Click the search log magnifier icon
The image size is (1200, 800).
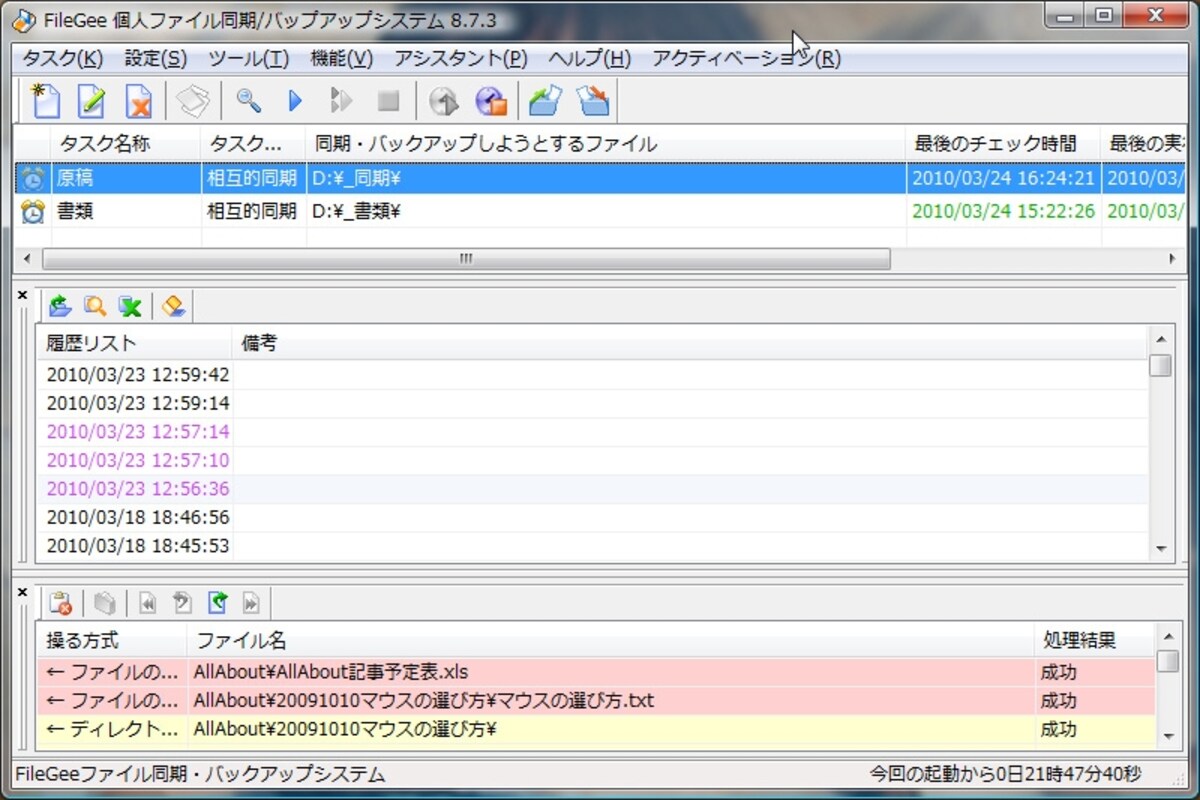(x=95, y=305)
